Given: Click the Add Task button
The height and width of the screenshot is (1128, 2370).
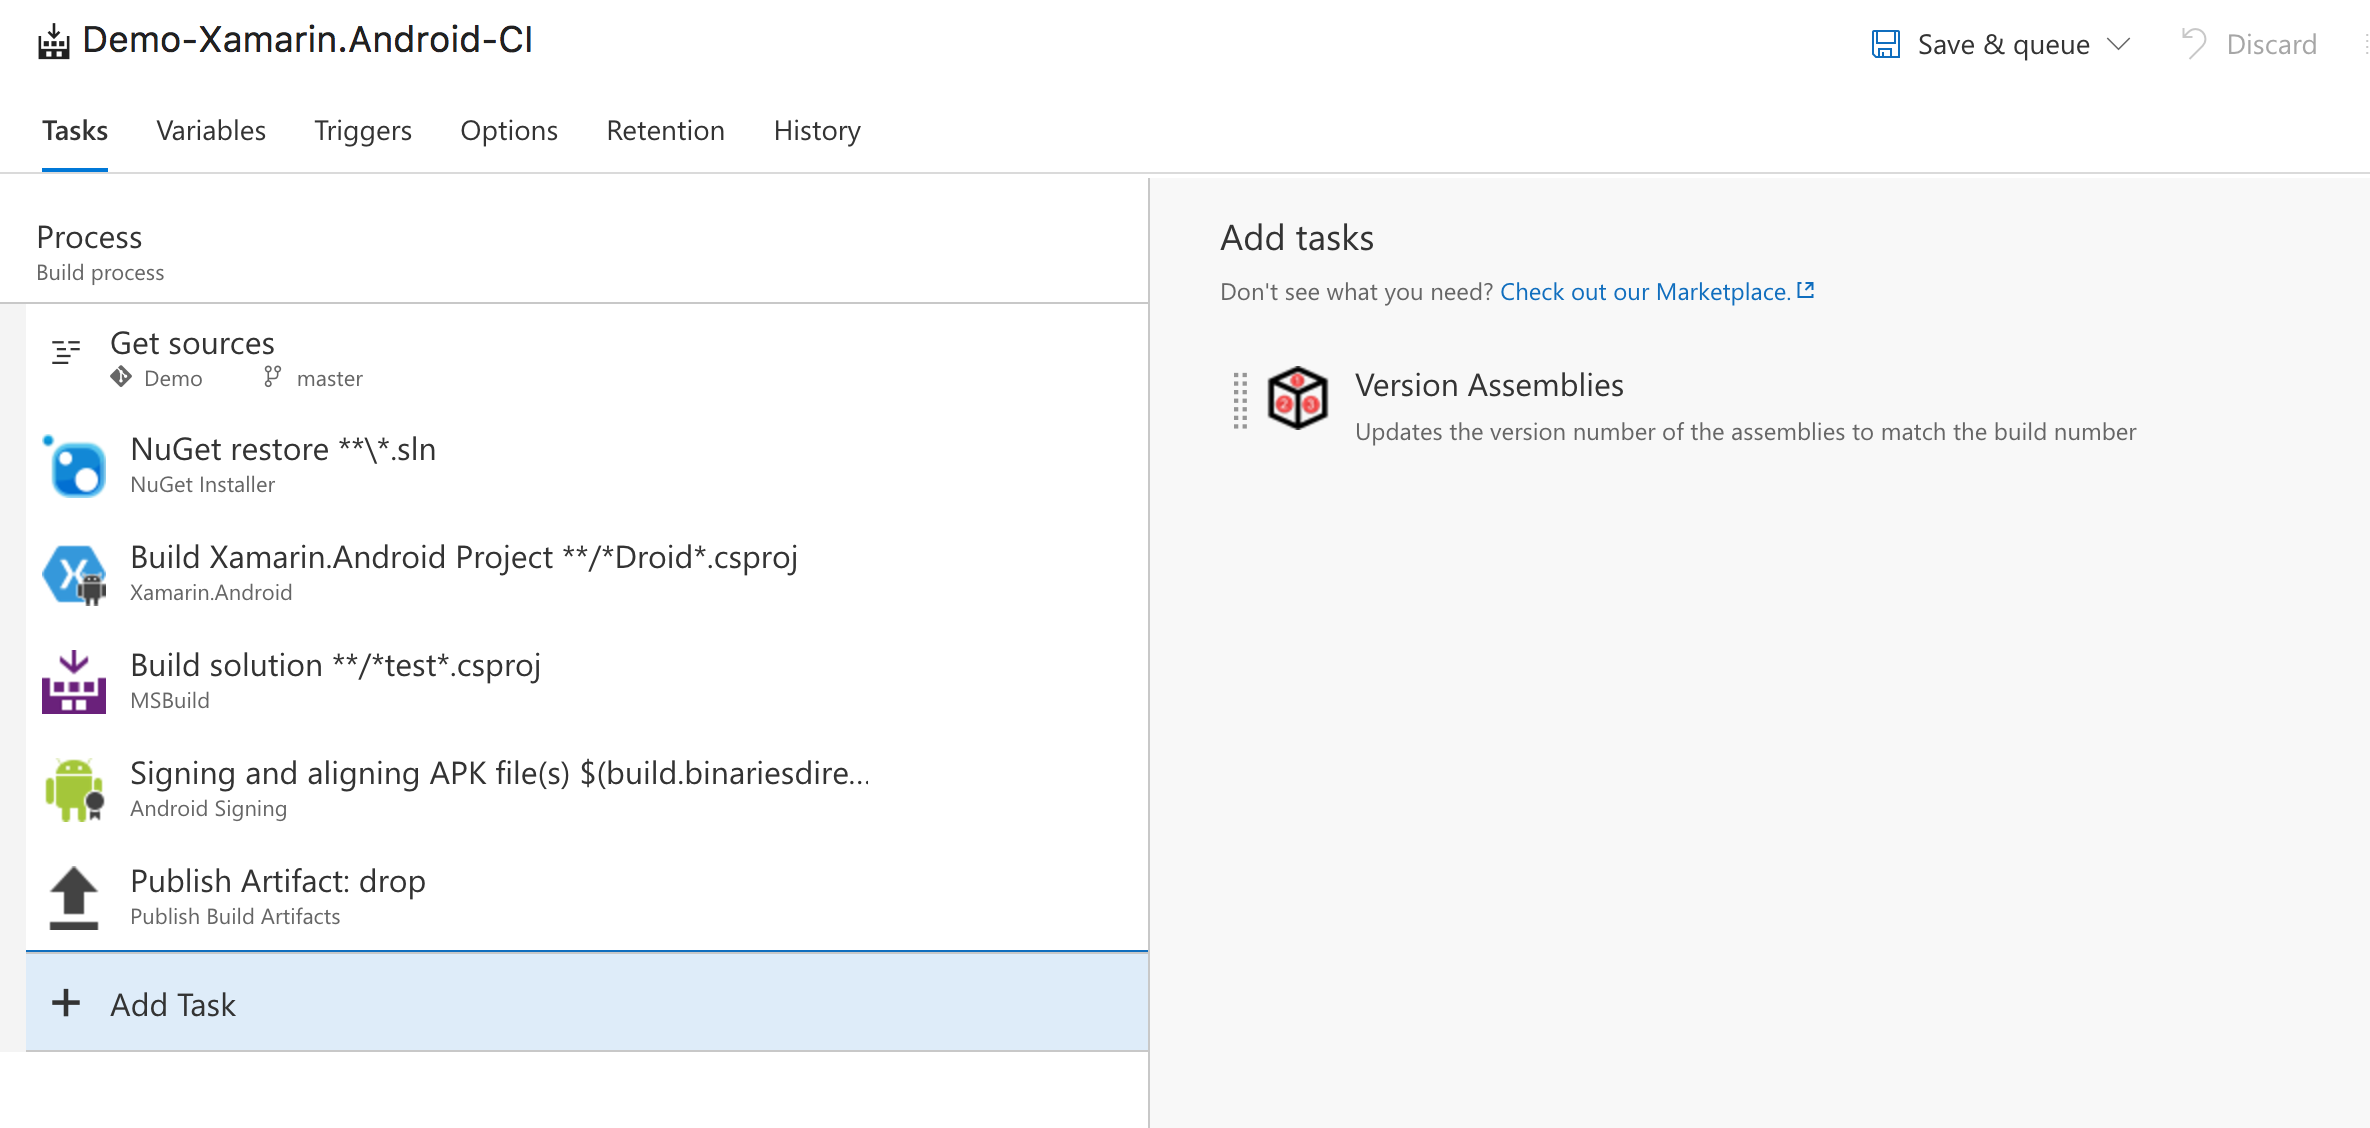Looking at the screenshot, I should [x=143, y=1004].
